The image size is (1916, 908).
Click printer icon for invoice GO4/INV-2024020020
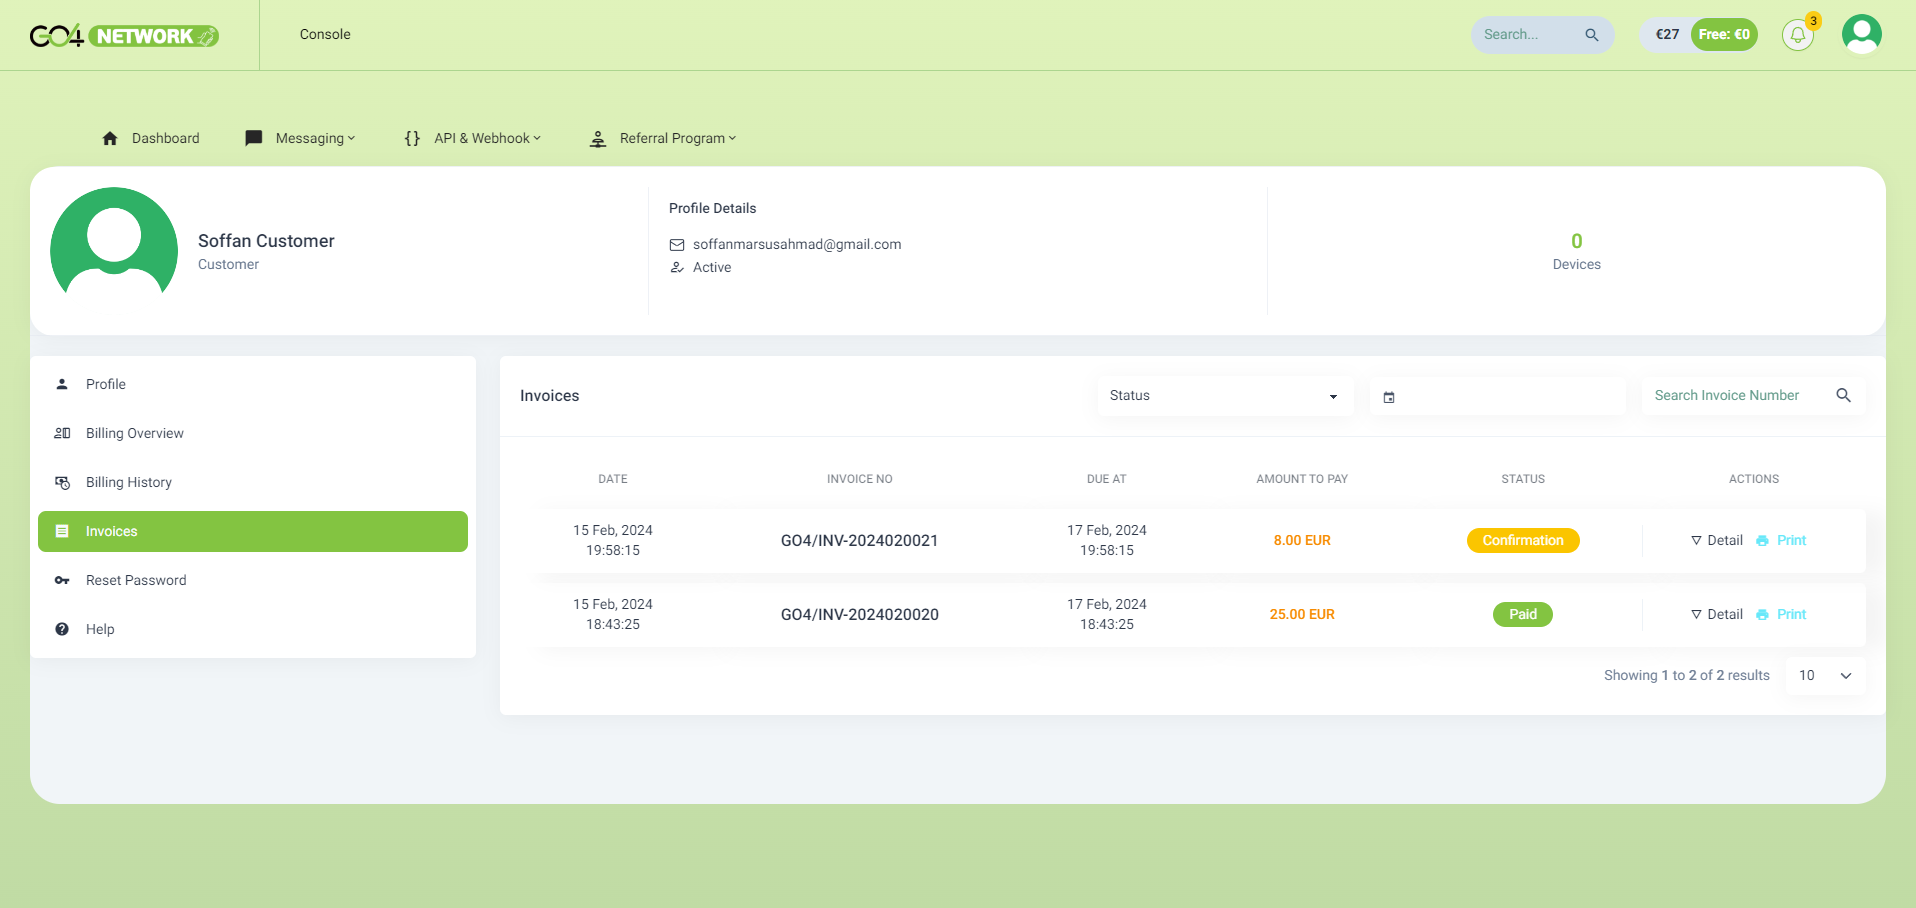tap(1762, 615)
